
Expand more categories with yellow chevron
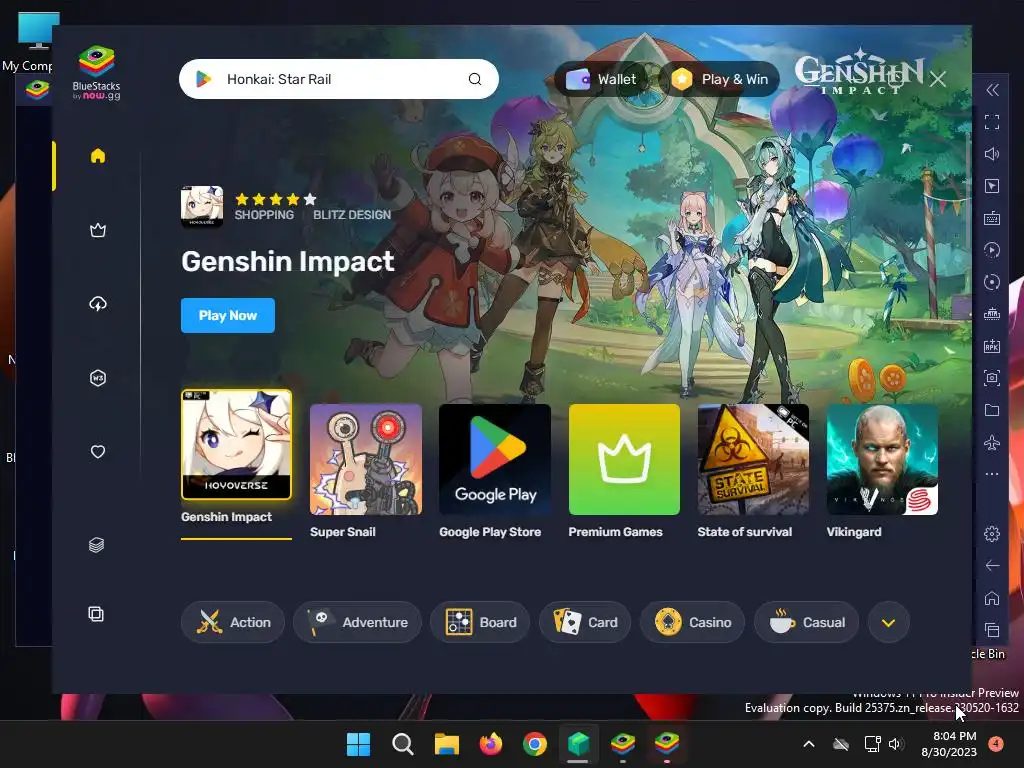coord(888,622)
